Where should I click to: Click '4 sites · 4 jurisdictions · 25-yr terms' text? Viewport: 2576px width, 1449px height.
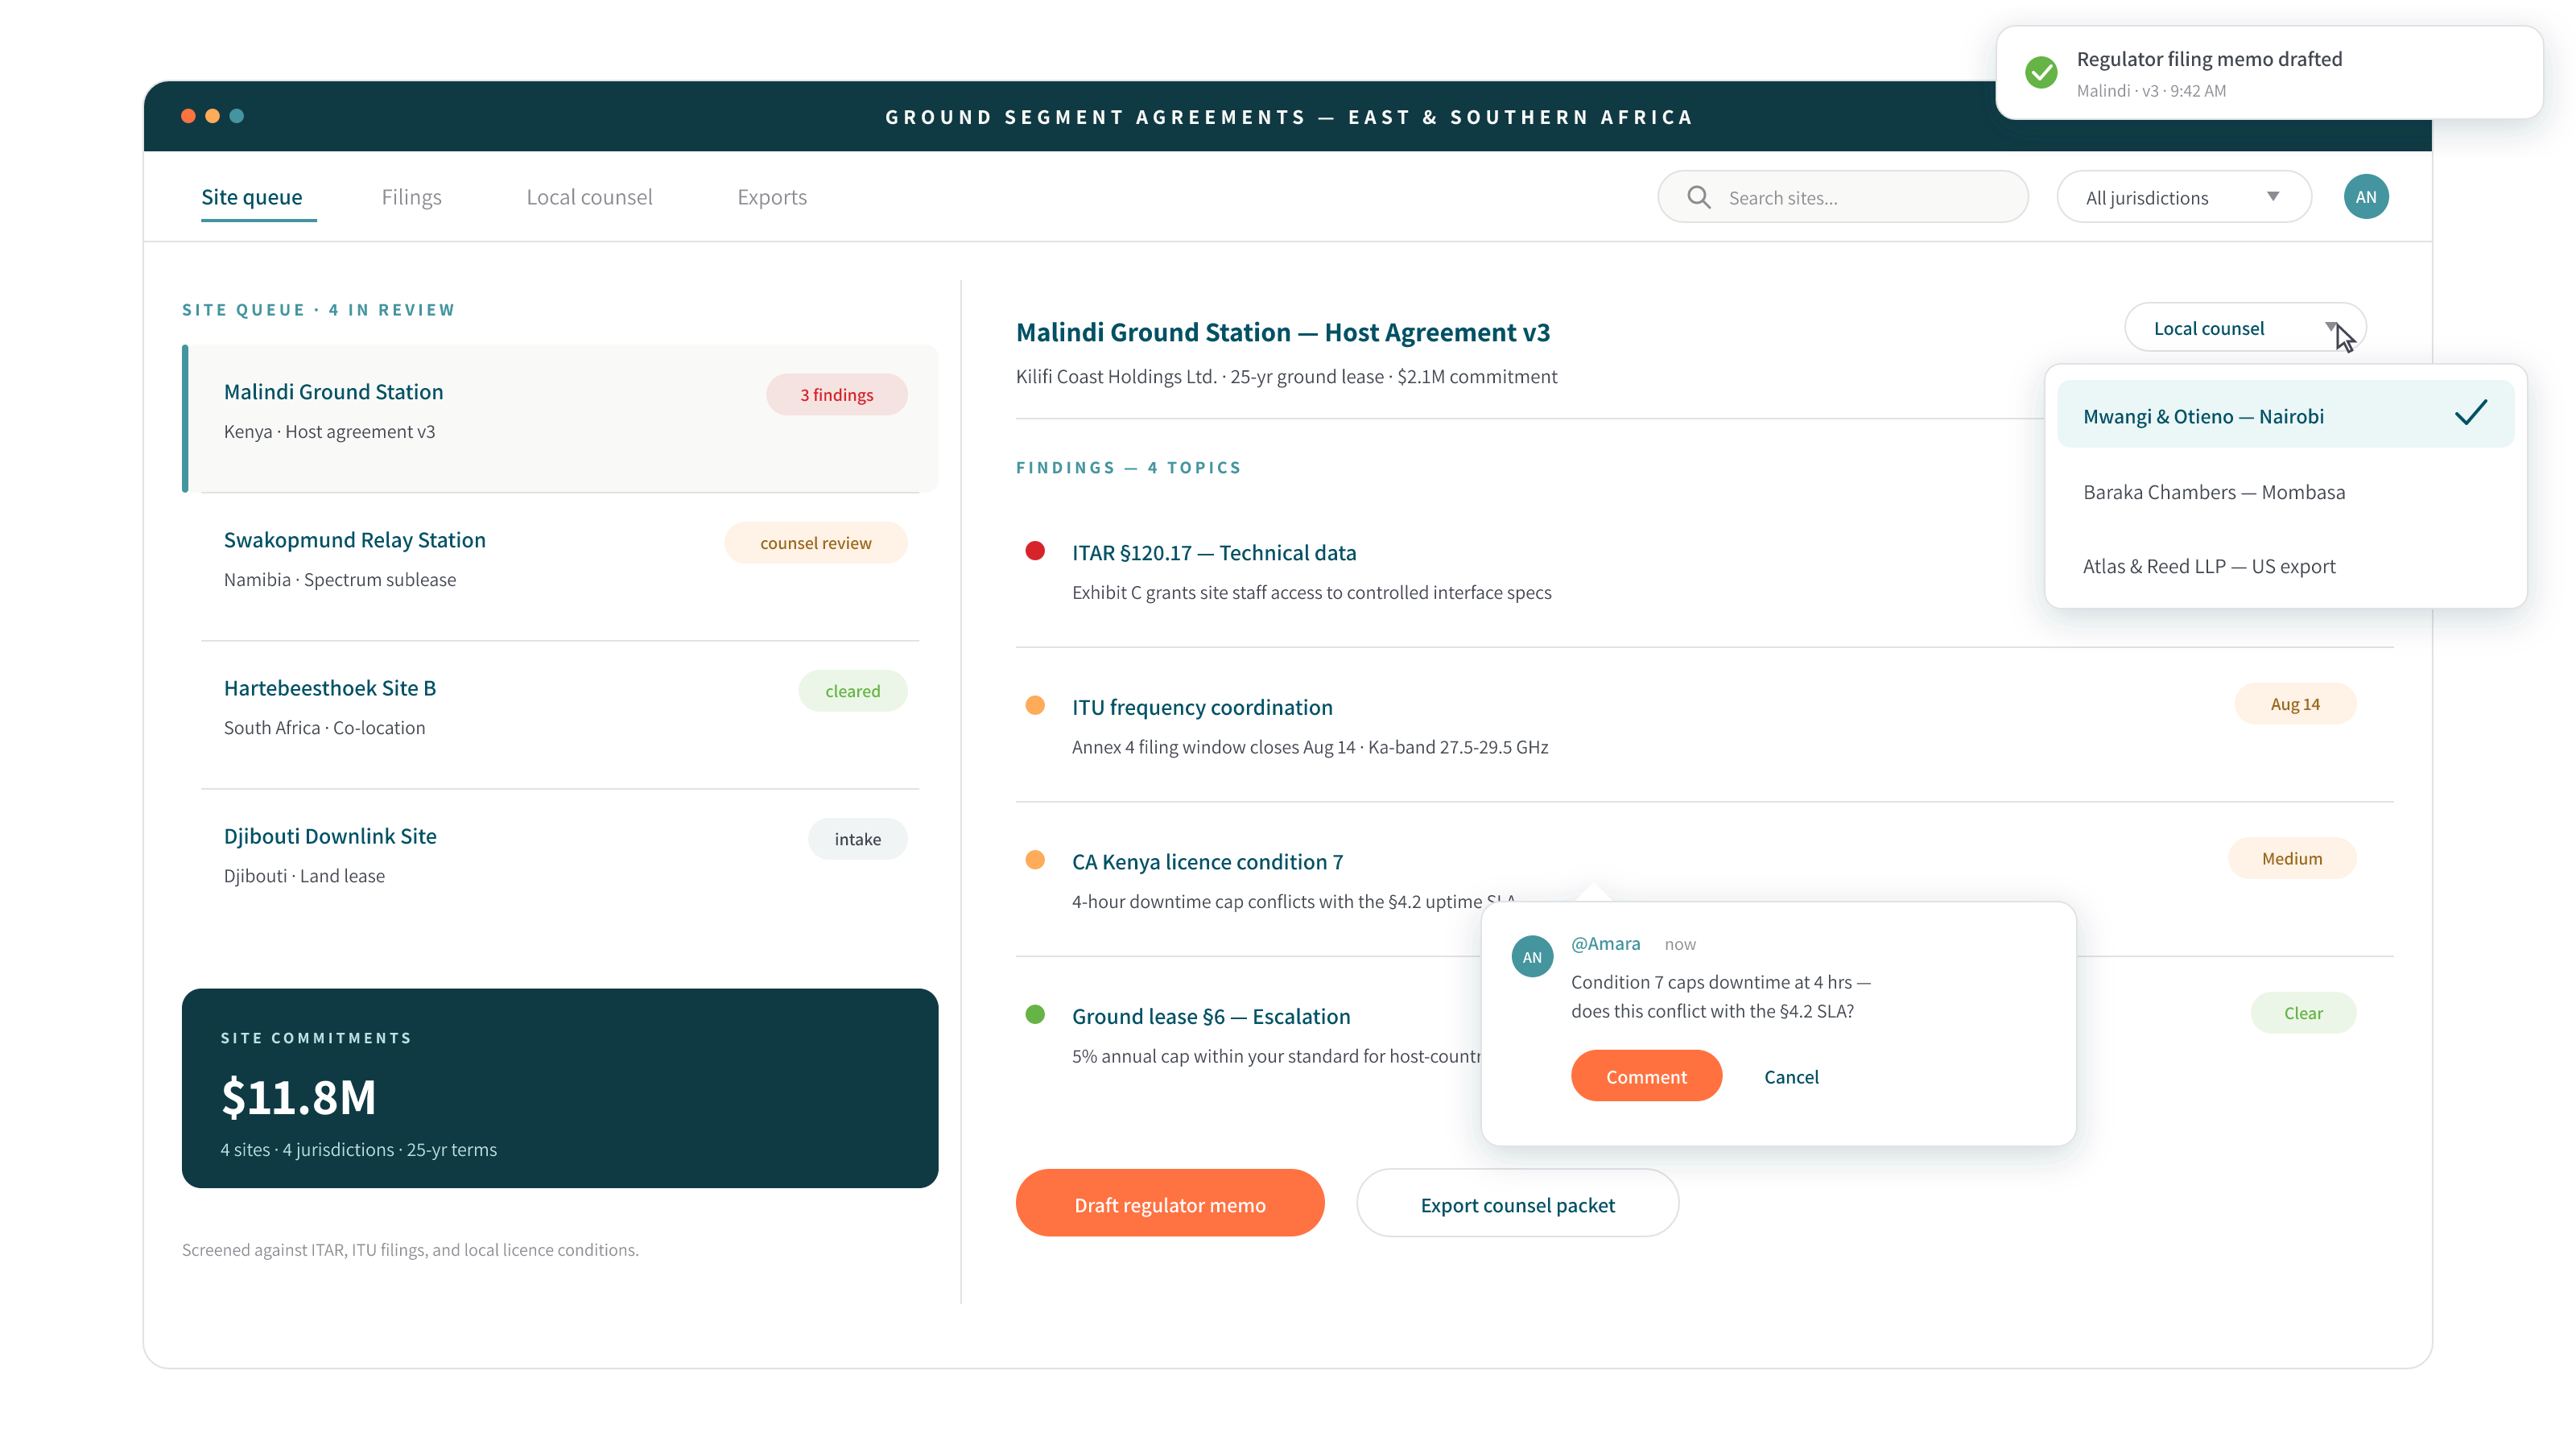click(x=358, y=1149)
